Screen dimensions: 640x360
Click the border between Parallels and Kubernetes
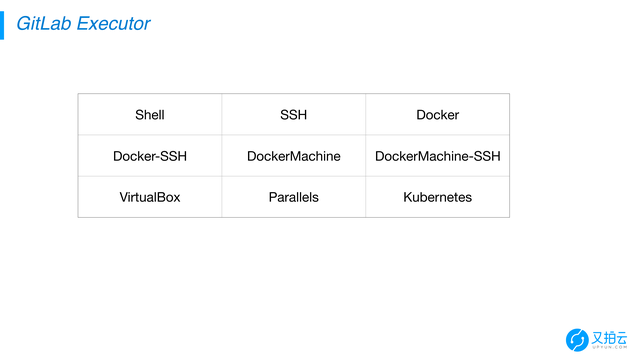(x=366, y=197)
